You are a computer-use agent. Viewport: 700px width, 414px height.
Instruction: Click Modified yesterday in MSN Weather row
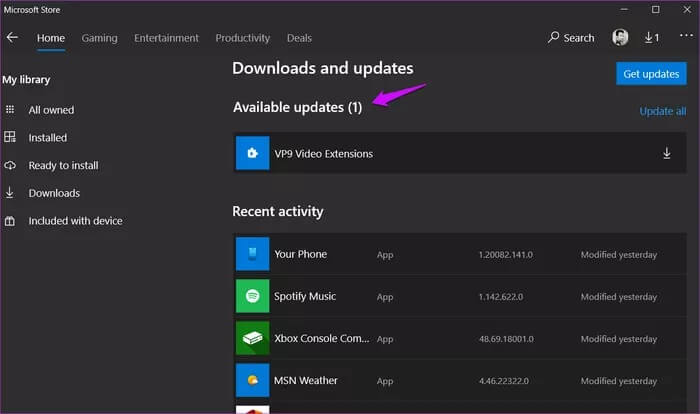click(619, 381)
